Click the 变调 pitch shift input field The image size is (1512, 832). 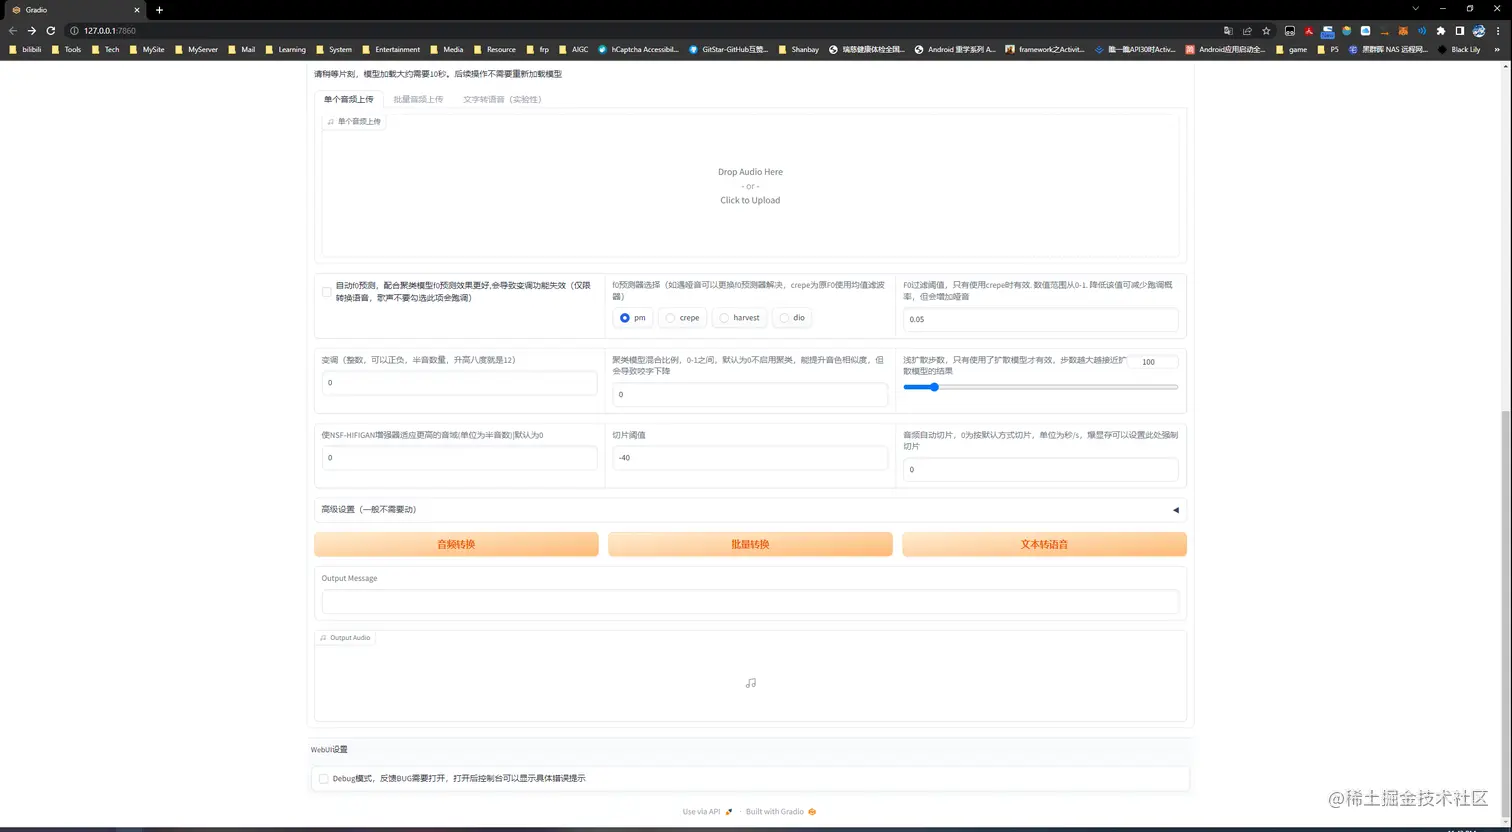pyautogui.click(x=459, y=382)
